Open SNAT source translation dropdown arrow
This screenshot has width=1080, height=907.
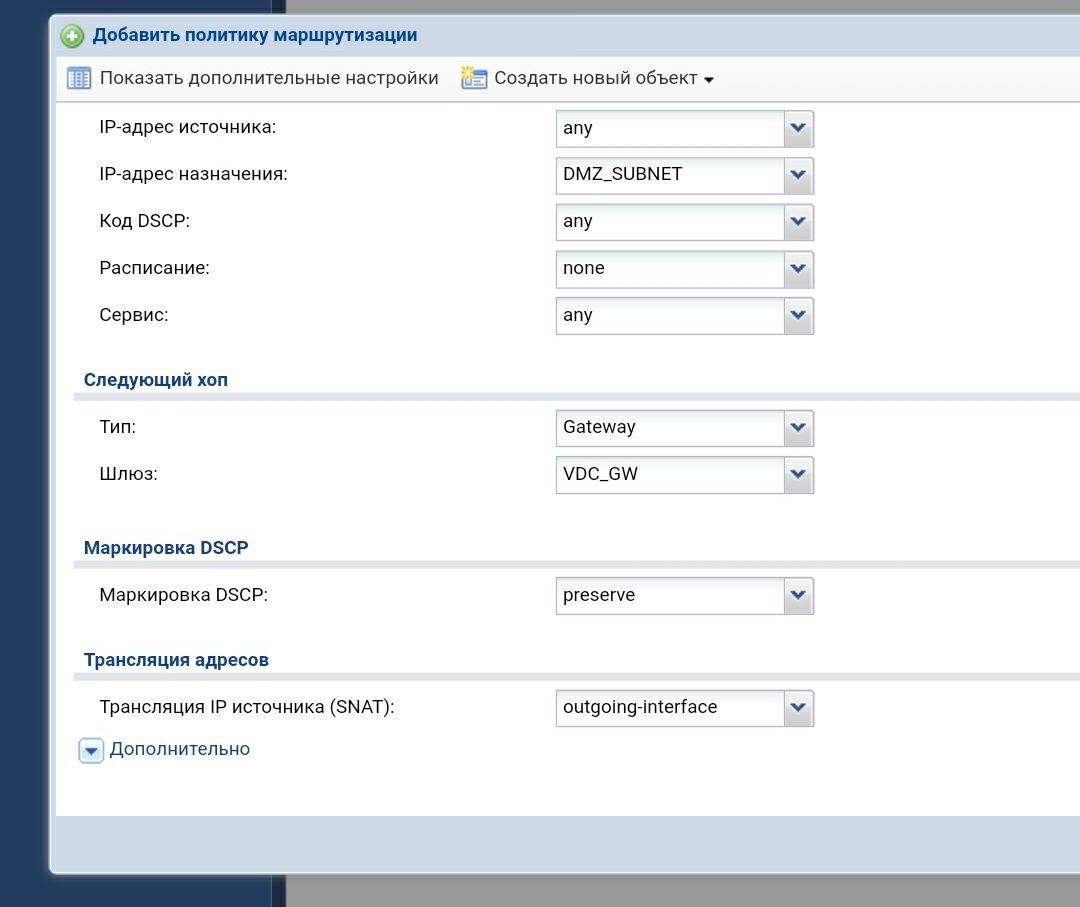pos(798,708)
